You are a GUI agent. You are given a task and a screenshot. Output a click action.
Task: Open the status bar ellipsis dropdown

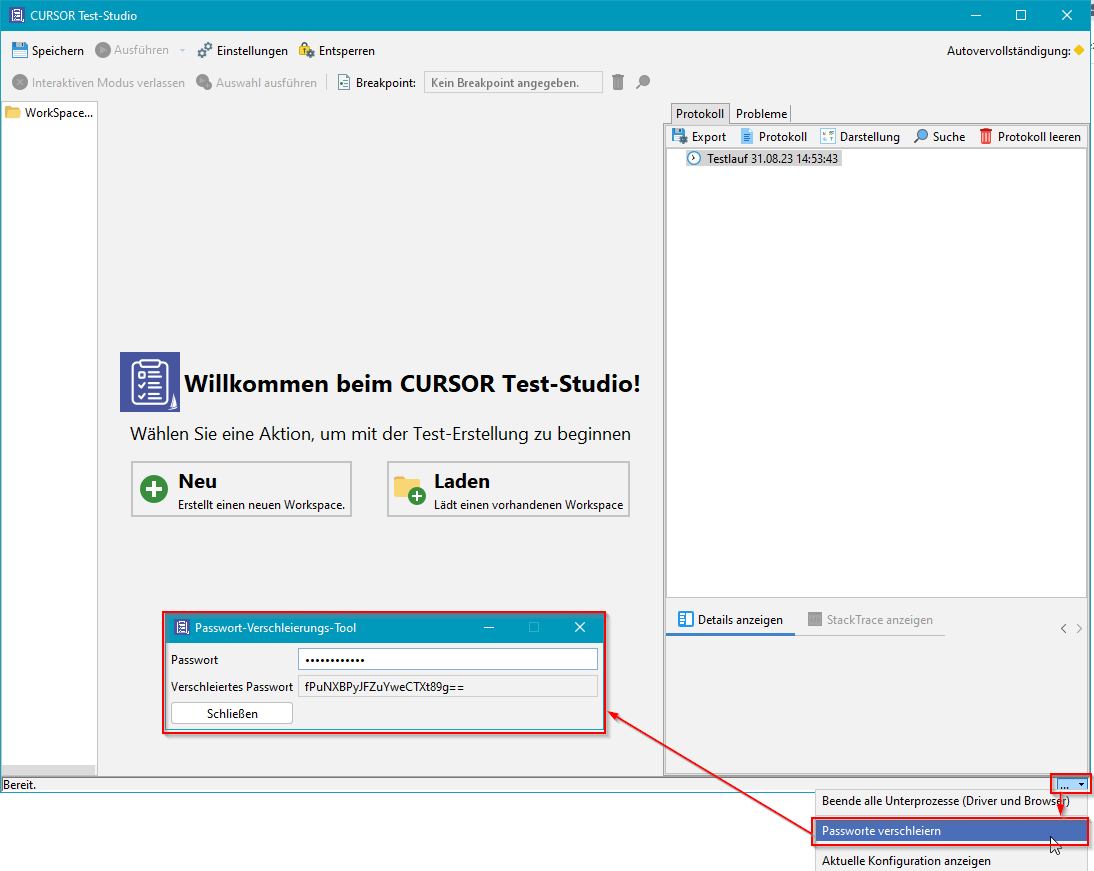[1070, 785]
